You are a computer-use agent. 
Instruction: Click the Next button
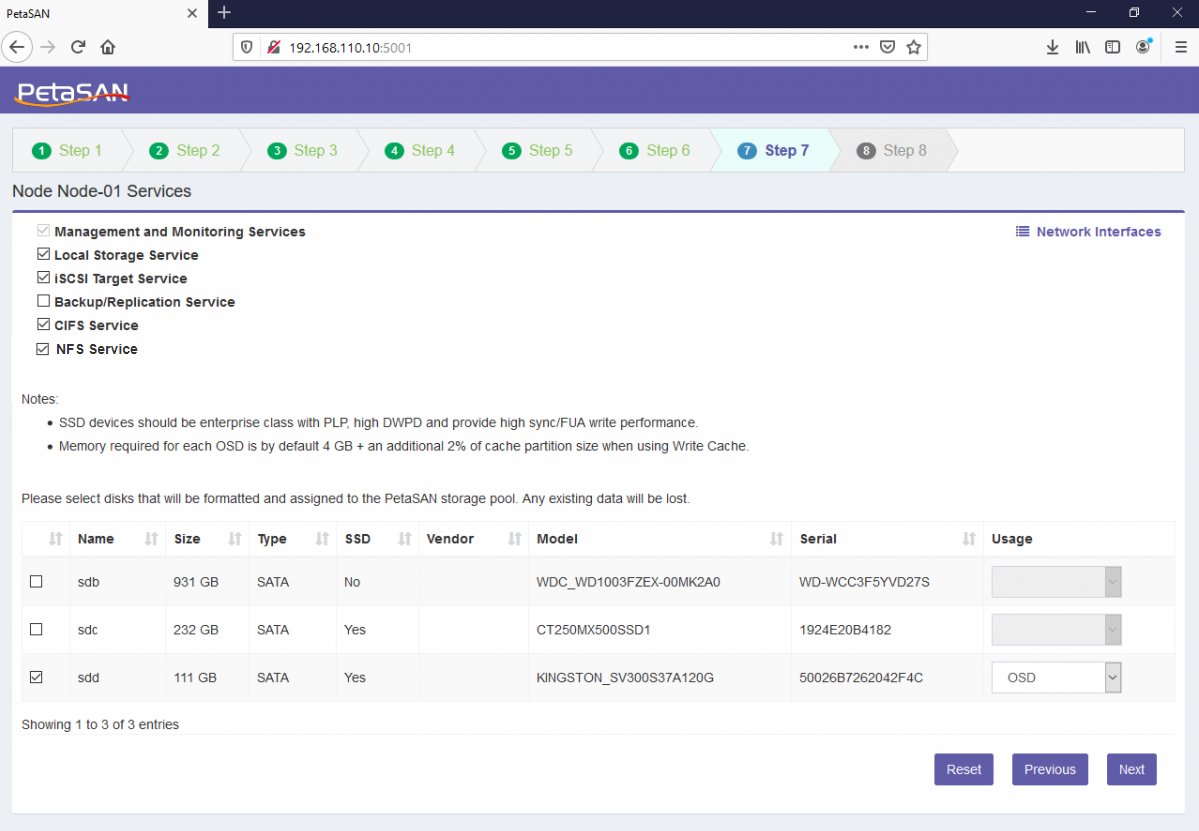[x=1132, y=769]
